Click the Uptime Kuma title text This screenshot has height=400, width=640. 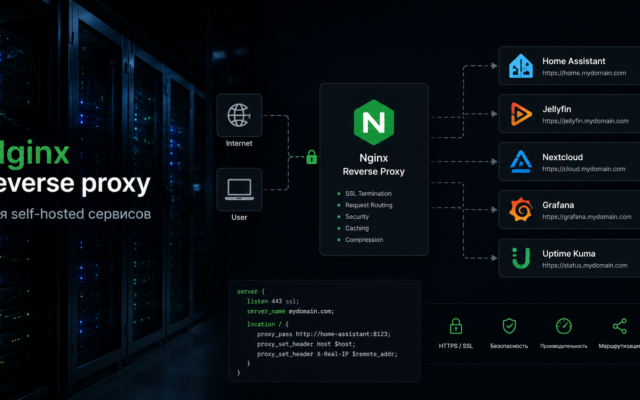pyautogui.click(x=569, y=253)
